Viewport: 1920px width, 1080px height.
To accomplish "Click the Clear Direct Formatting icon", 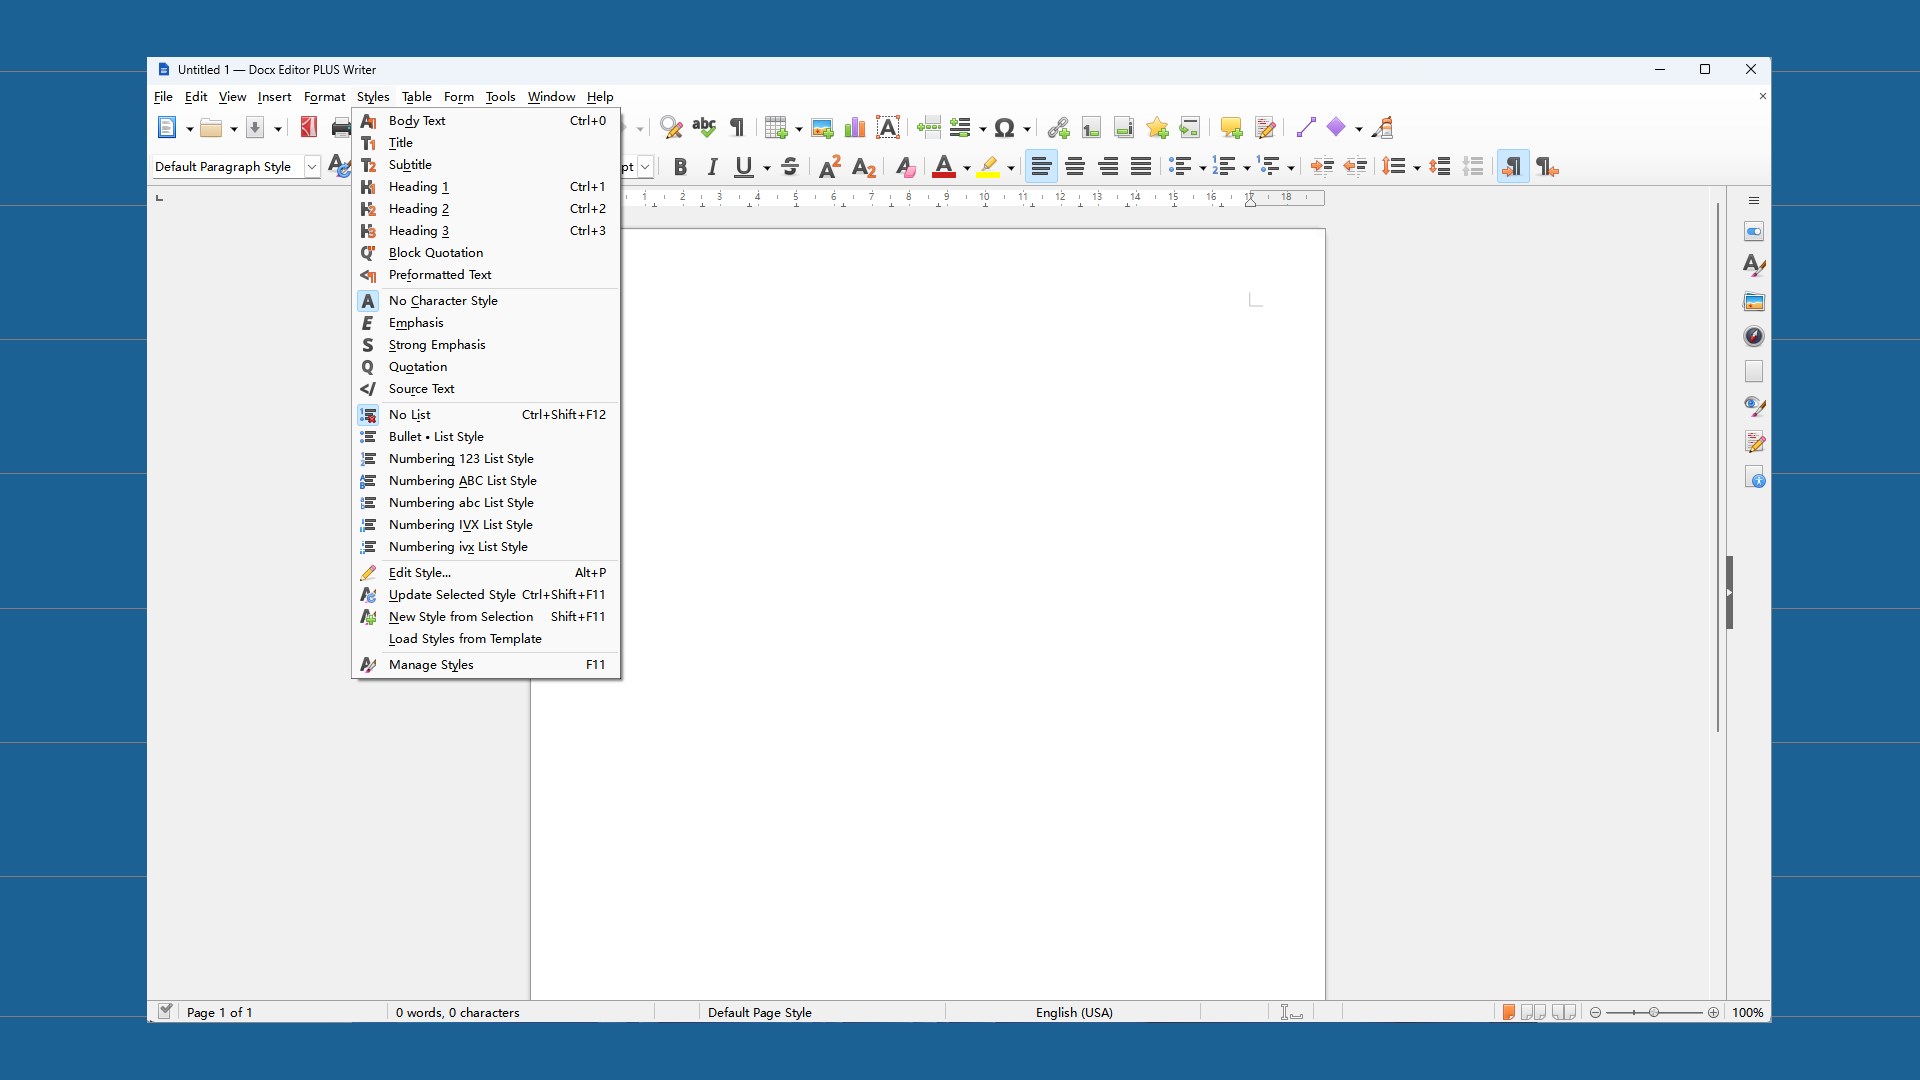I will tap(905, 167).
